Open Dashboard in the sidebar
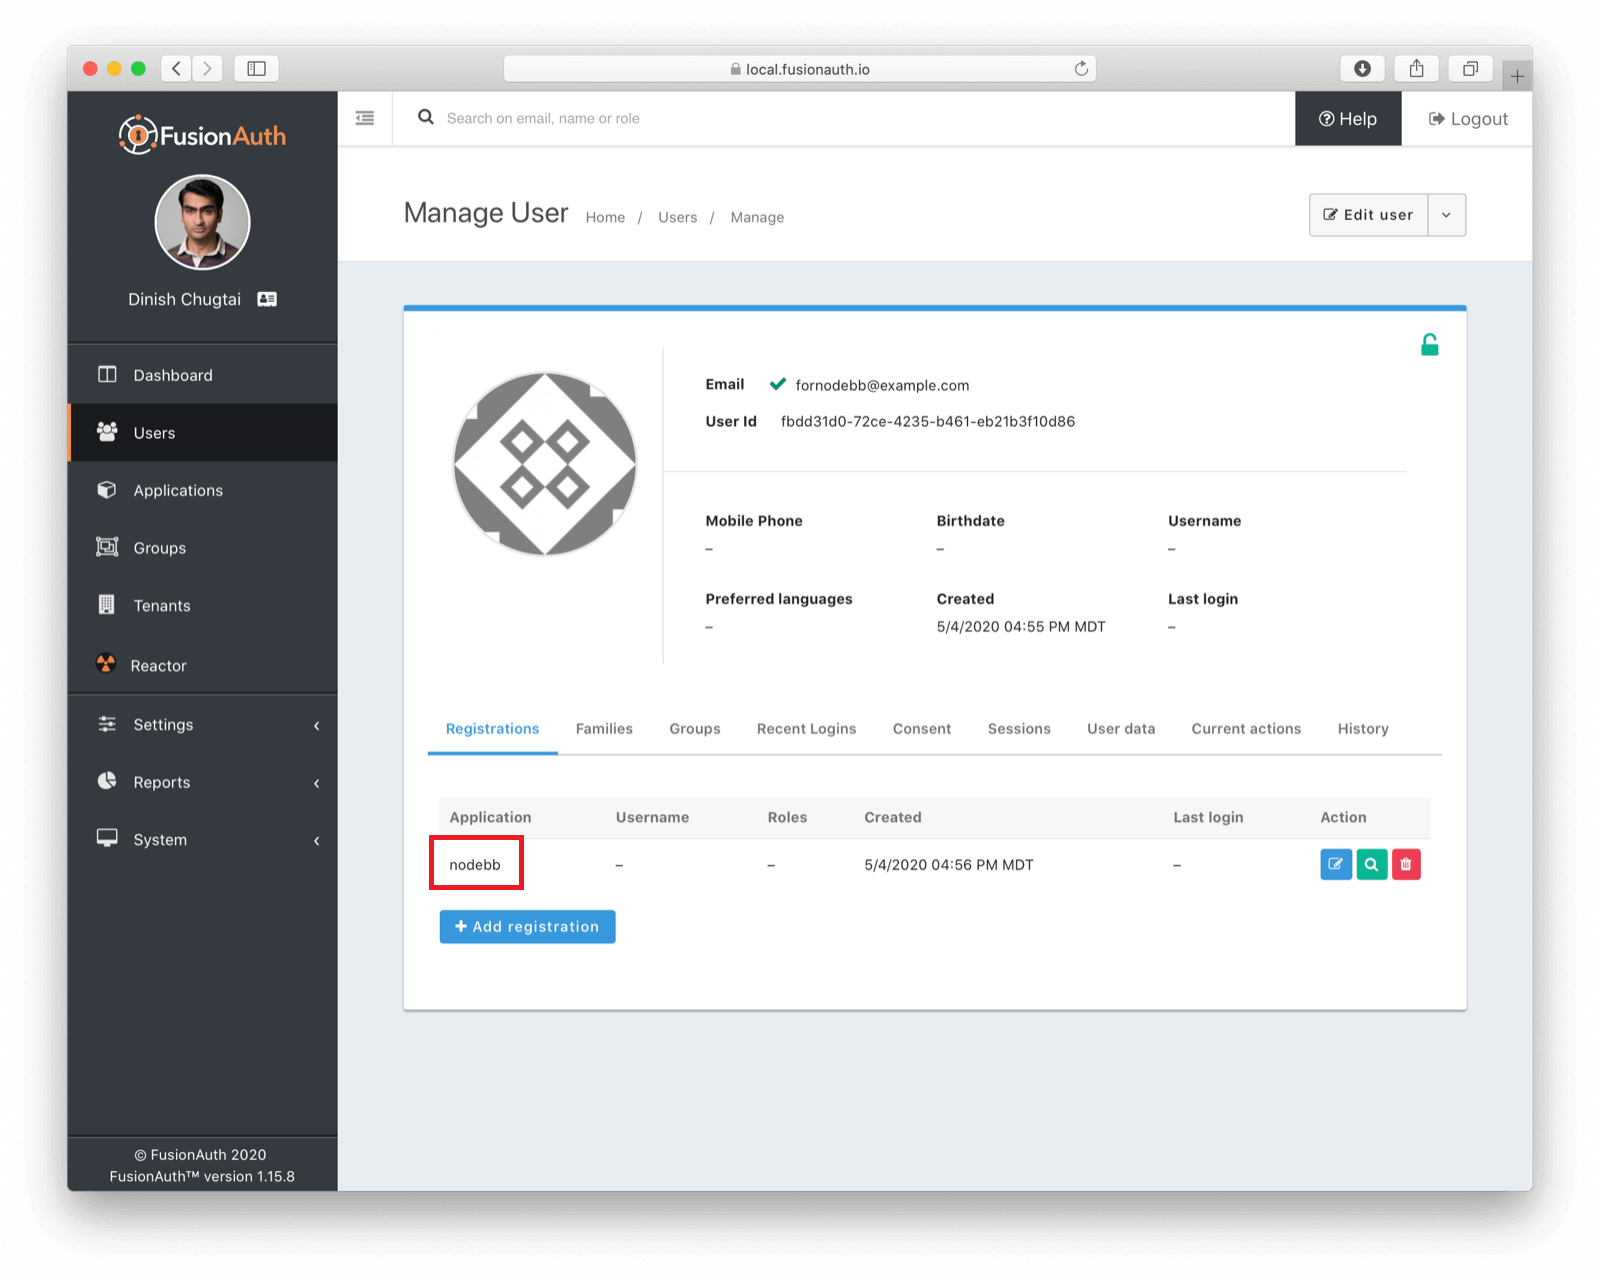Image resolution: width=1600 pixels, height=1280 pixels. point(202,375)
